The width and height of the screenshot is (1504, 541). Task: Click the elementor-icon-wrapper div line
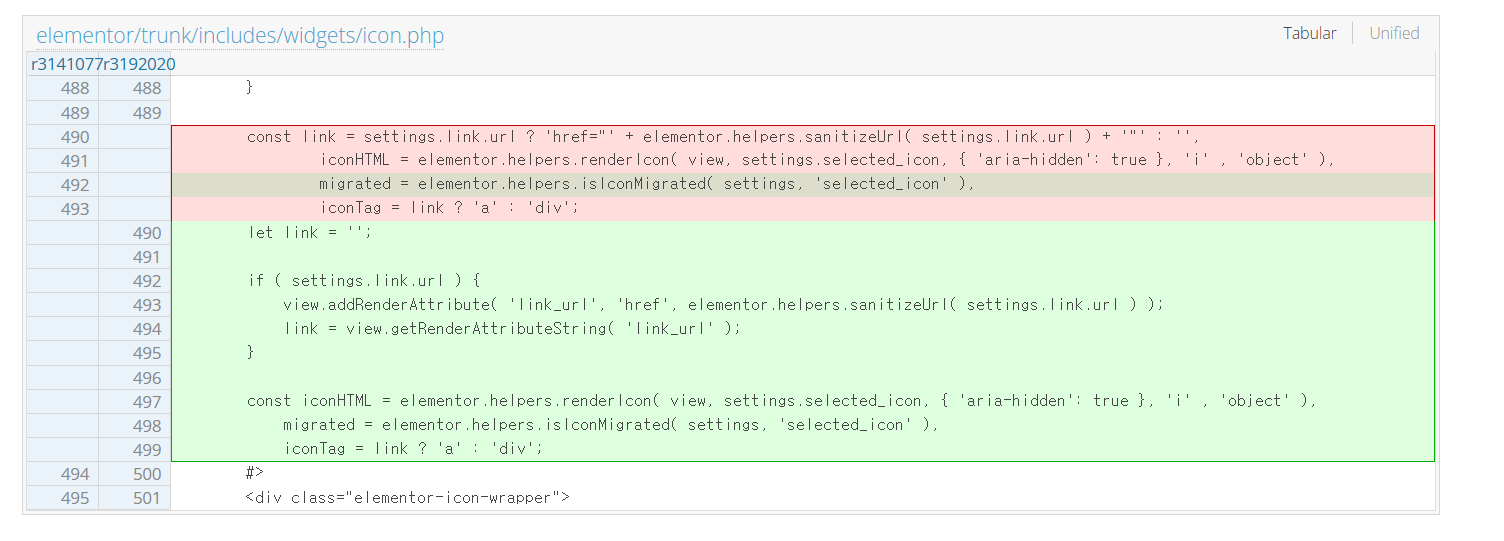click(x=803, y=498)
